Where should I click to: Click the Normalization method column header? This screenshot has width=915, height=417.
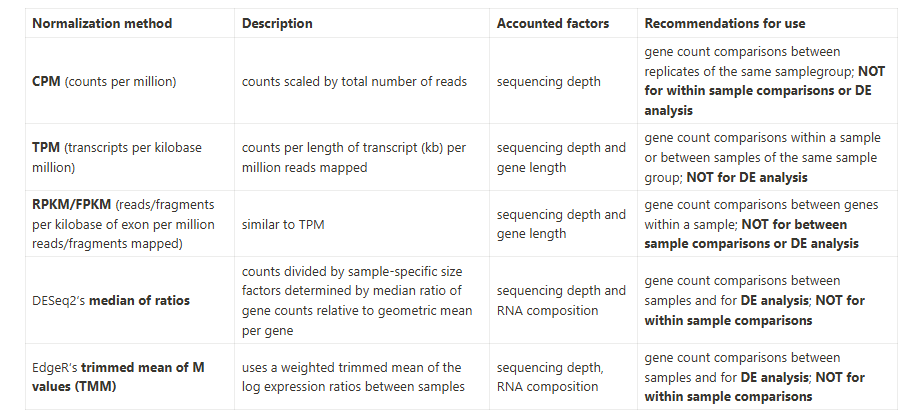pos(102,23)
